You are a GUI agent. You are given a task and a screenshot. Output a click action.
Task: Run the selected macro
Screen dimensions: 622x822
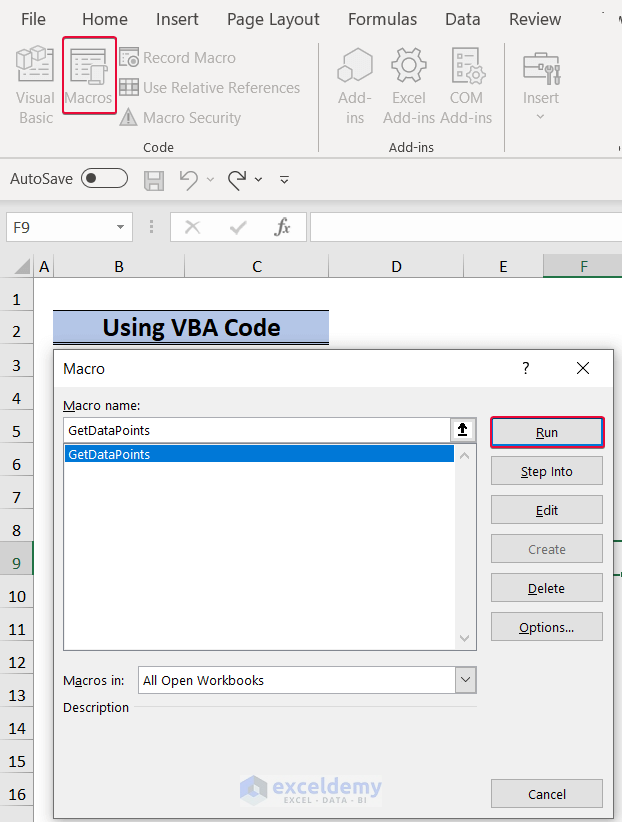pos(547,432)
